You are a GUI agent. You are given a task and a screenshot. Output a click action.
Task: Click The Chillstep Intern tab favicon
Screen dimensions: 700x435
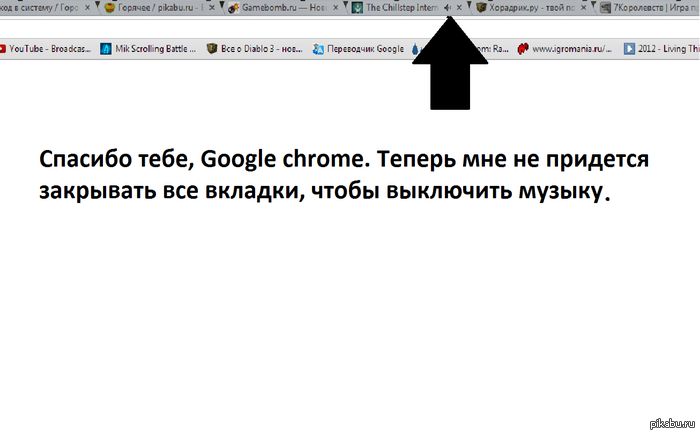pyautogui.click(x=357, y=7)
